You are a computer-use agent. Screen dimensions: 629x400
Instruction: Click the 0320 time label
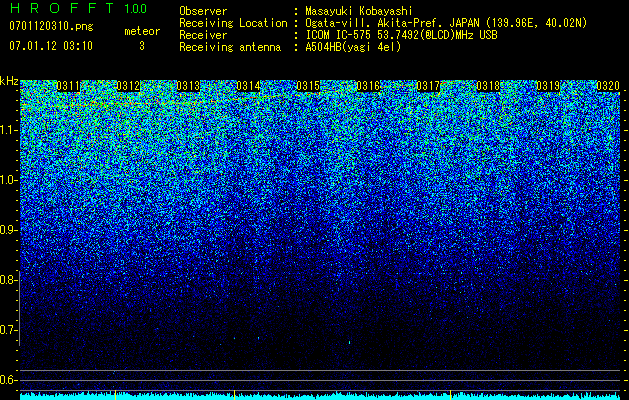point(608,86)
